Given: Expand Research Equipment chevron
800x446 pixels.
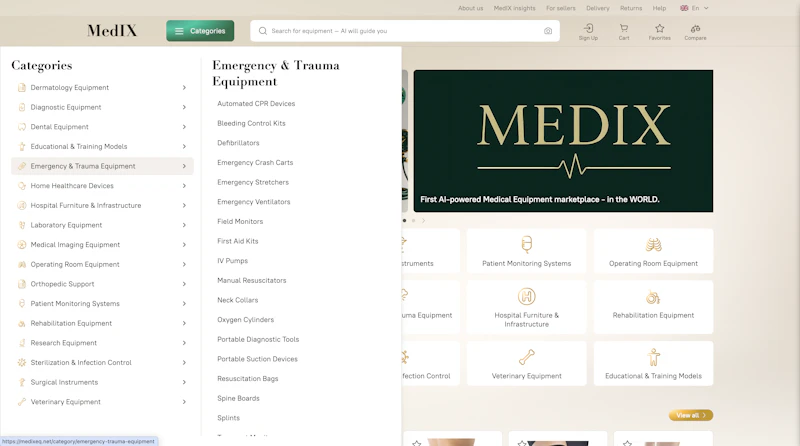Looking at the screenshot, I should [x=184, y=343].
